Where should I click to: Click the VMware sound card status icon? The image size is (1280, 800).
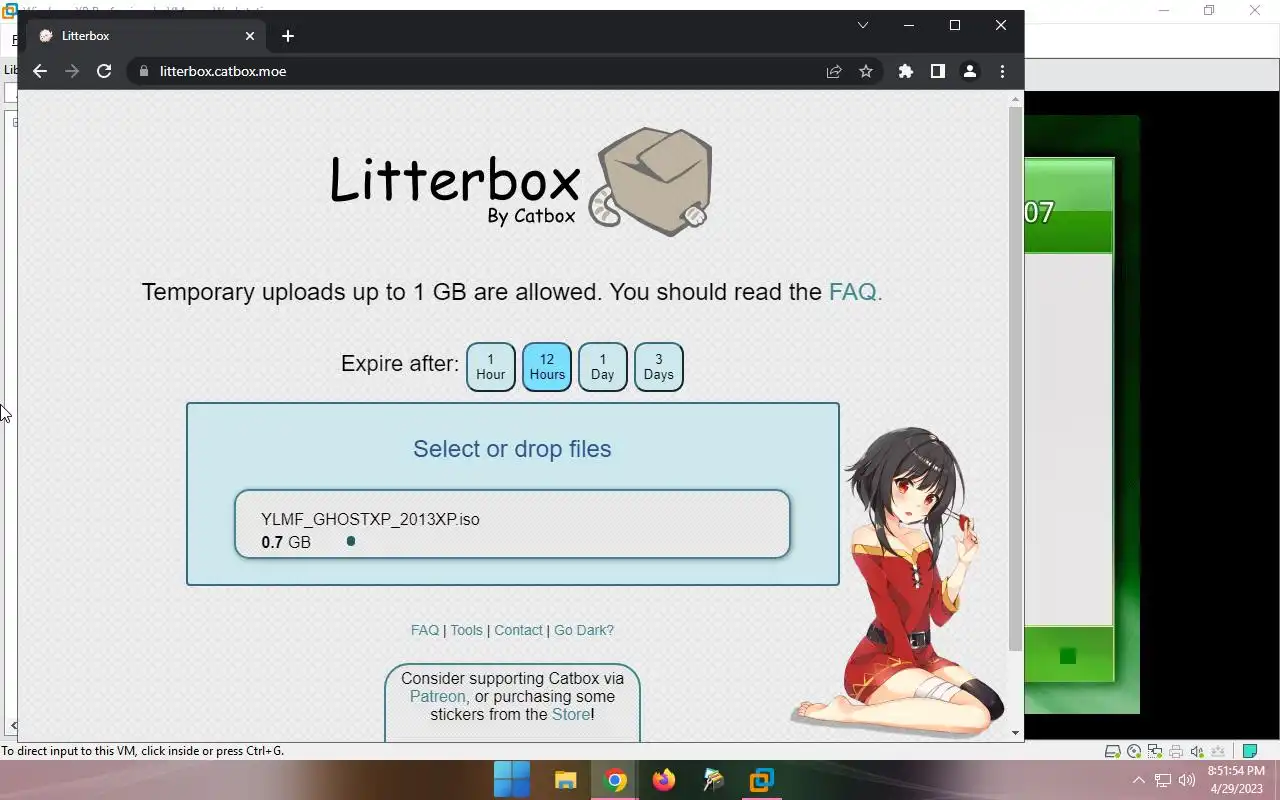pyautogui.click(x=1197, y=751)
